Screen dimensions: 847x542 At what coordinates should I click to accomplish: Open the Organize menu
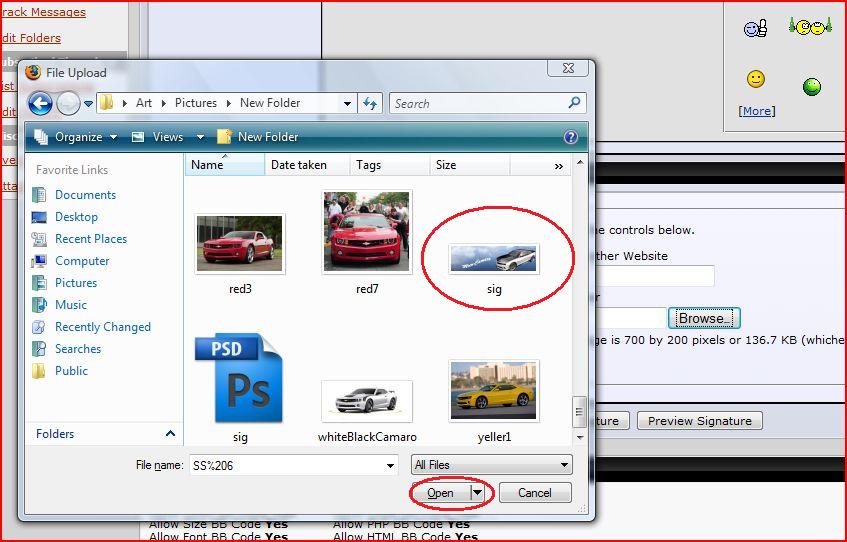coord(78,137)
